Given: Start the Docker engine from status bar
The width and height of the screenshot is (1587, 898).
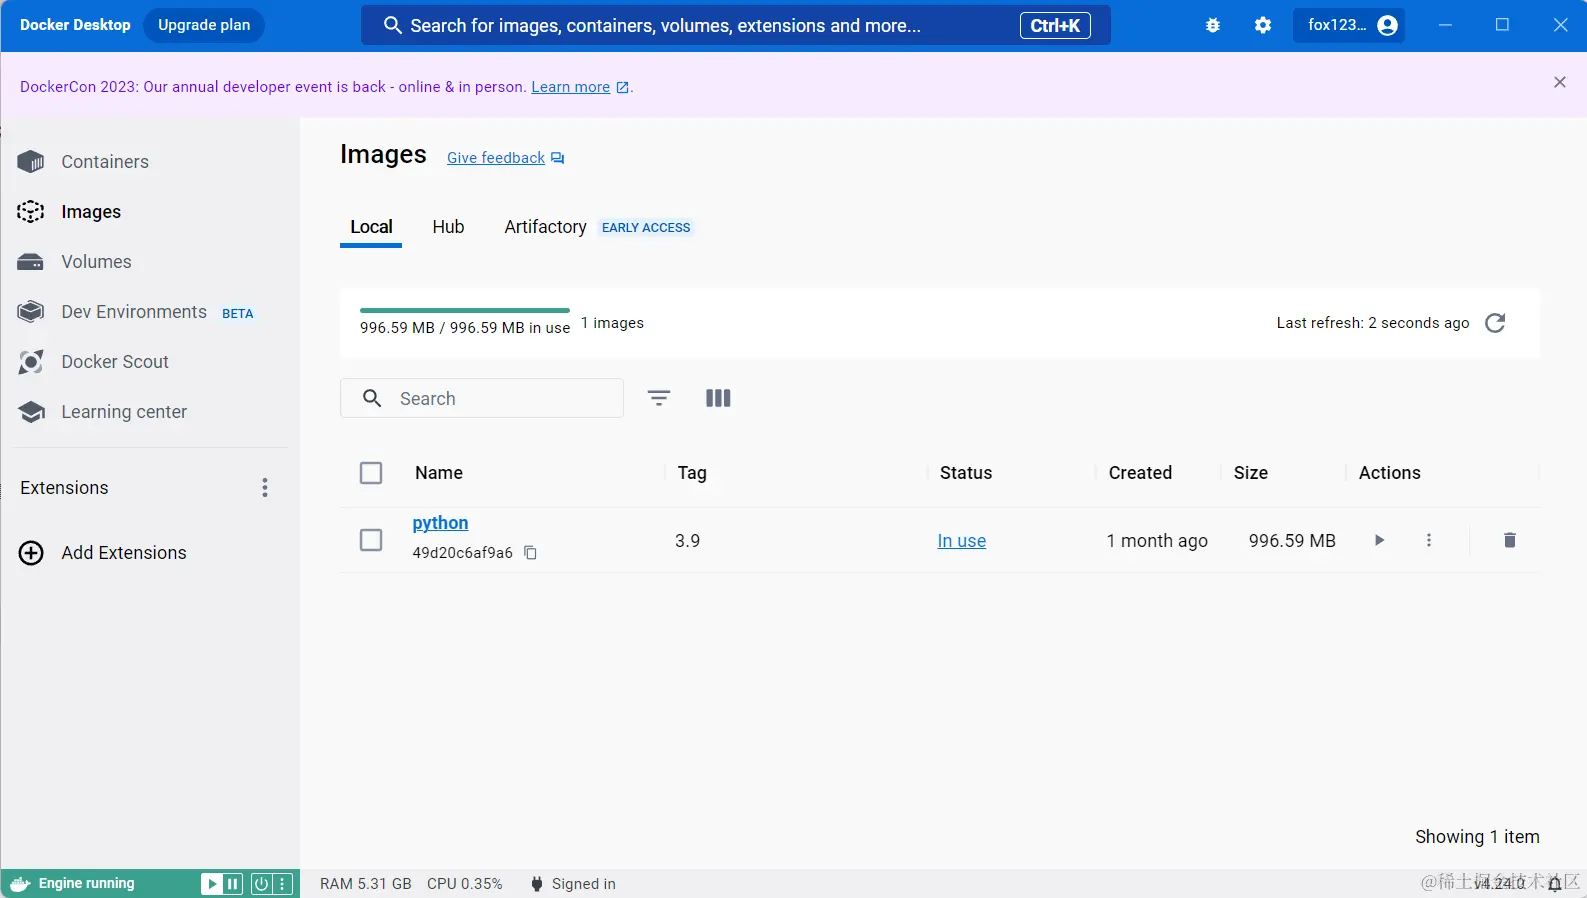Looking at the screenshot, I should [x=212, y=884].
